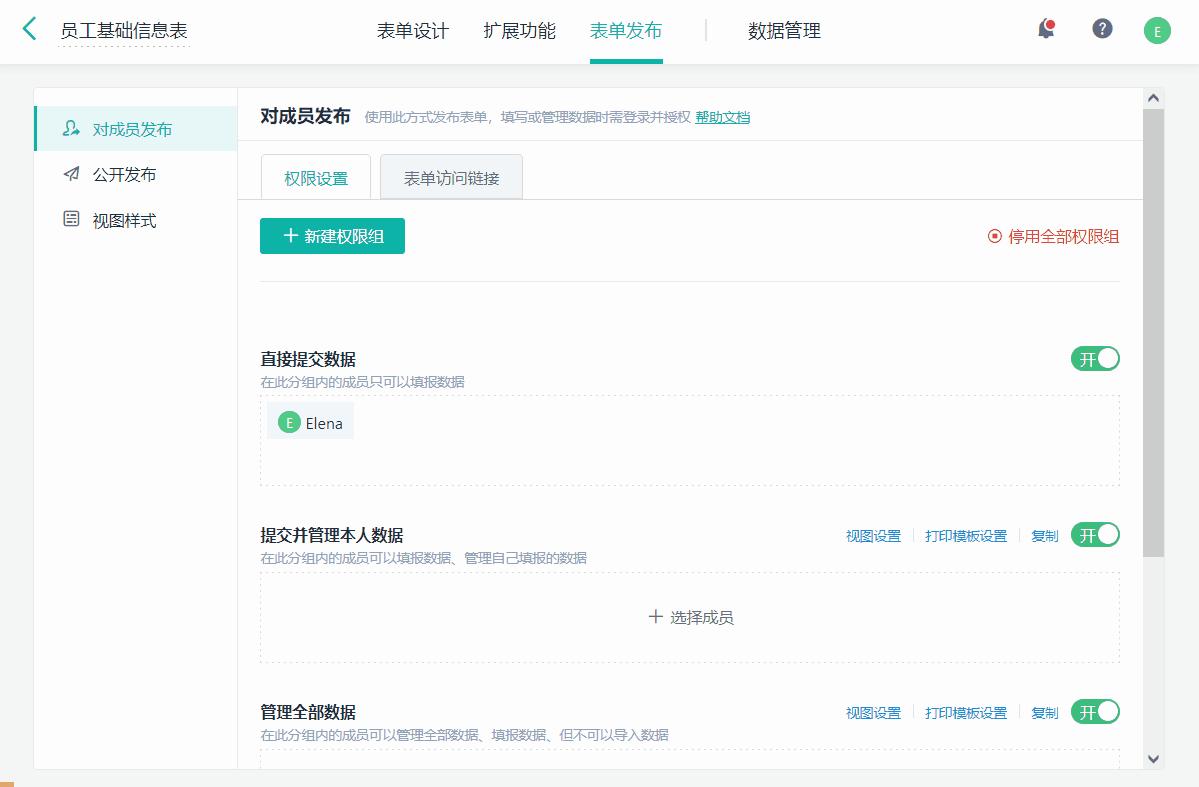Switch to the 表单设计 tab

[411, 31]
